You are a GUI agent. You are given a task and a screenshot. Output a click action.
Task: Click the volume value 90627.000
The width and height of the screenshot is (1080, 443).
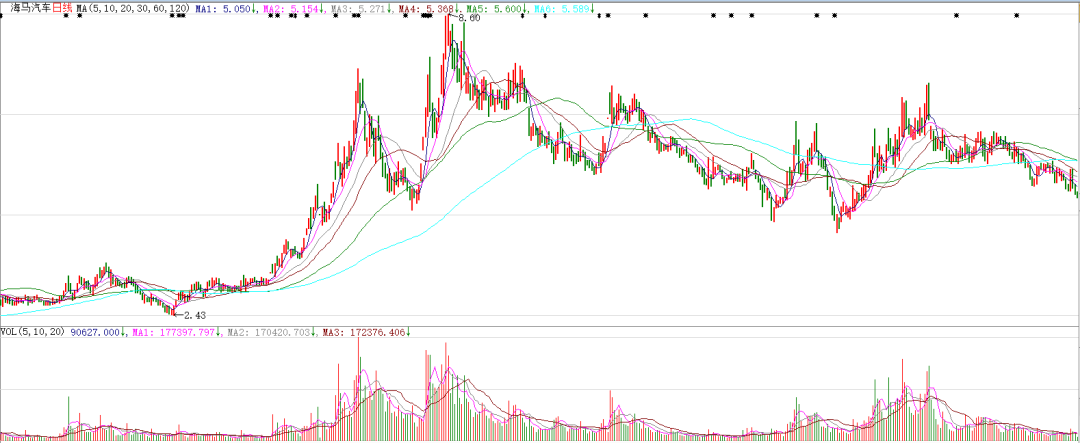tap(97, 332)
